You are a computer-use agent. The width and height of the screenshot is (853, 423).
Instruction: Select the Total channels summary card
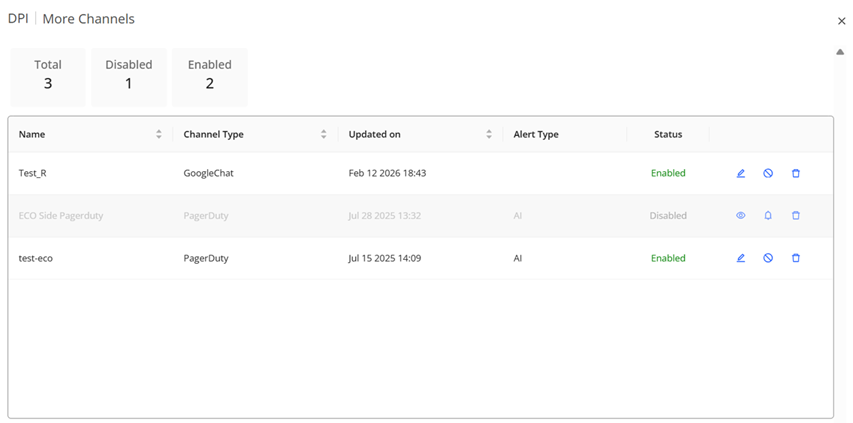point(48,76)
